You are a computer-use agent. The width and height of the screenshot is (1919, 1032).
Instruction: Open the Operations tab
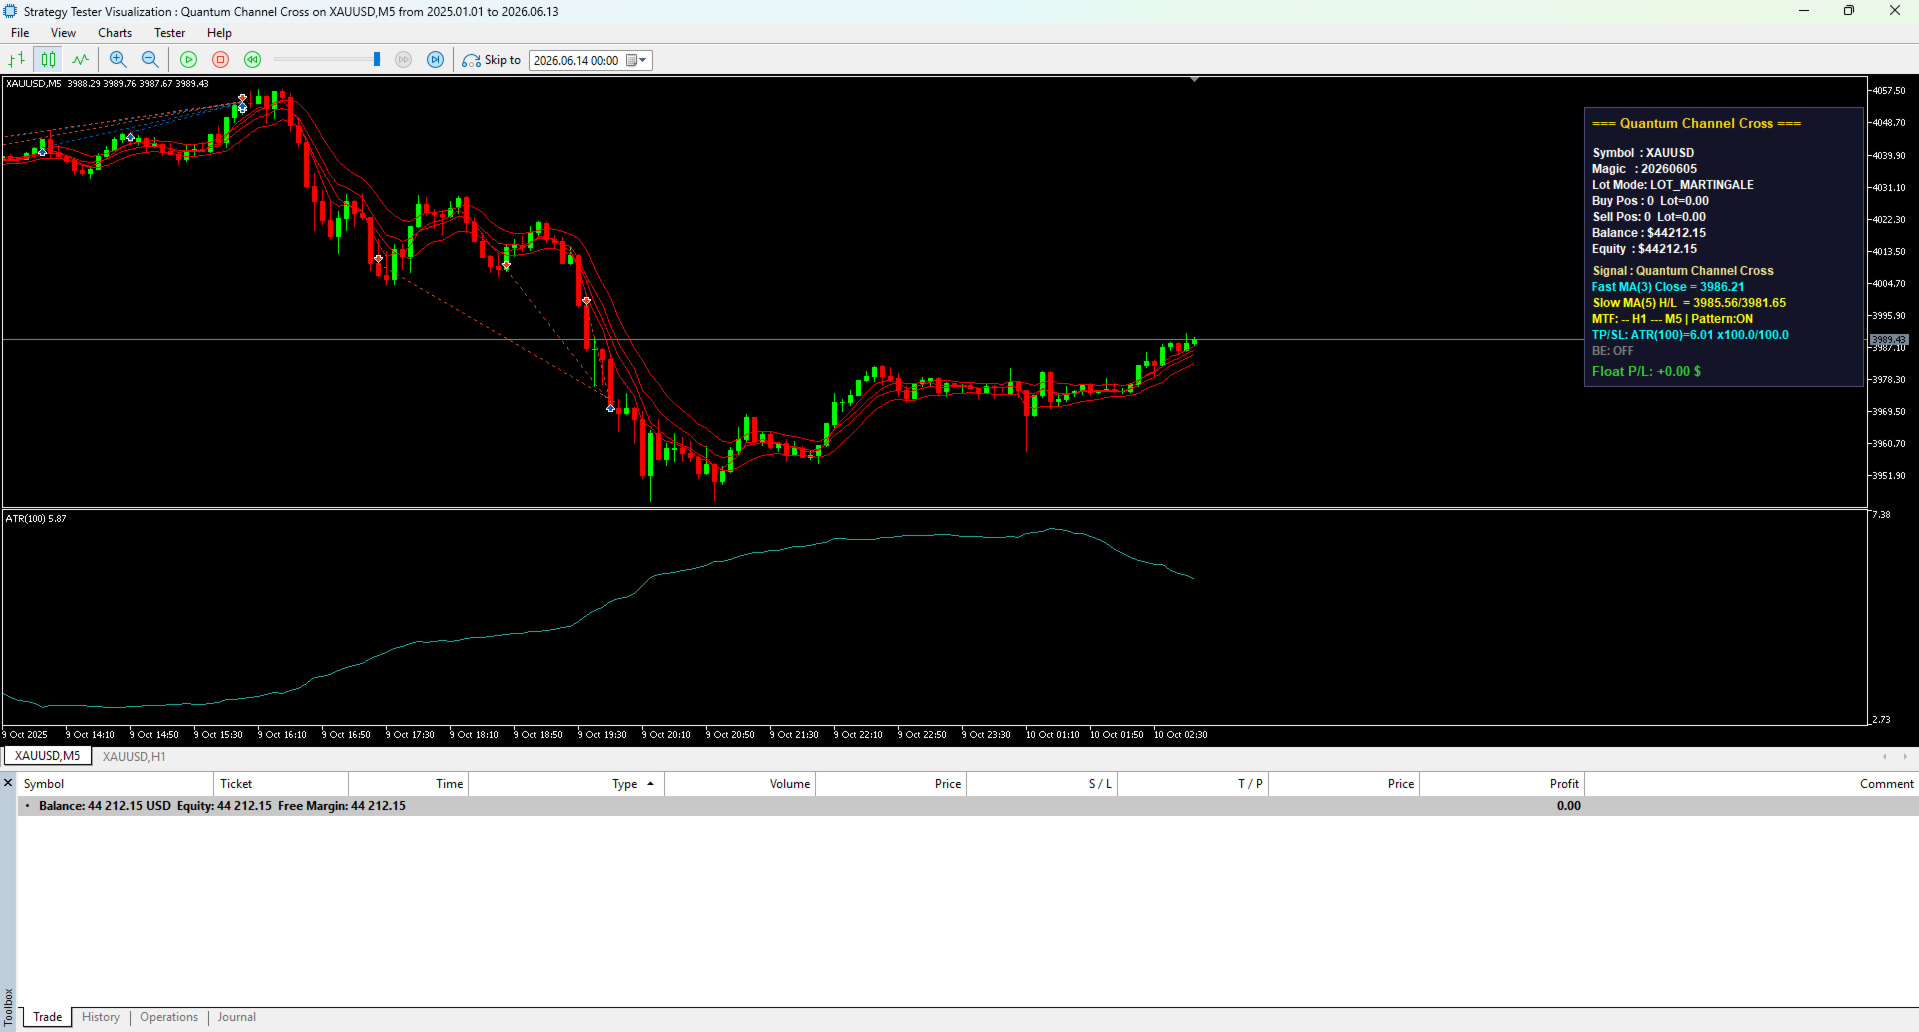tap(169, 1017)
